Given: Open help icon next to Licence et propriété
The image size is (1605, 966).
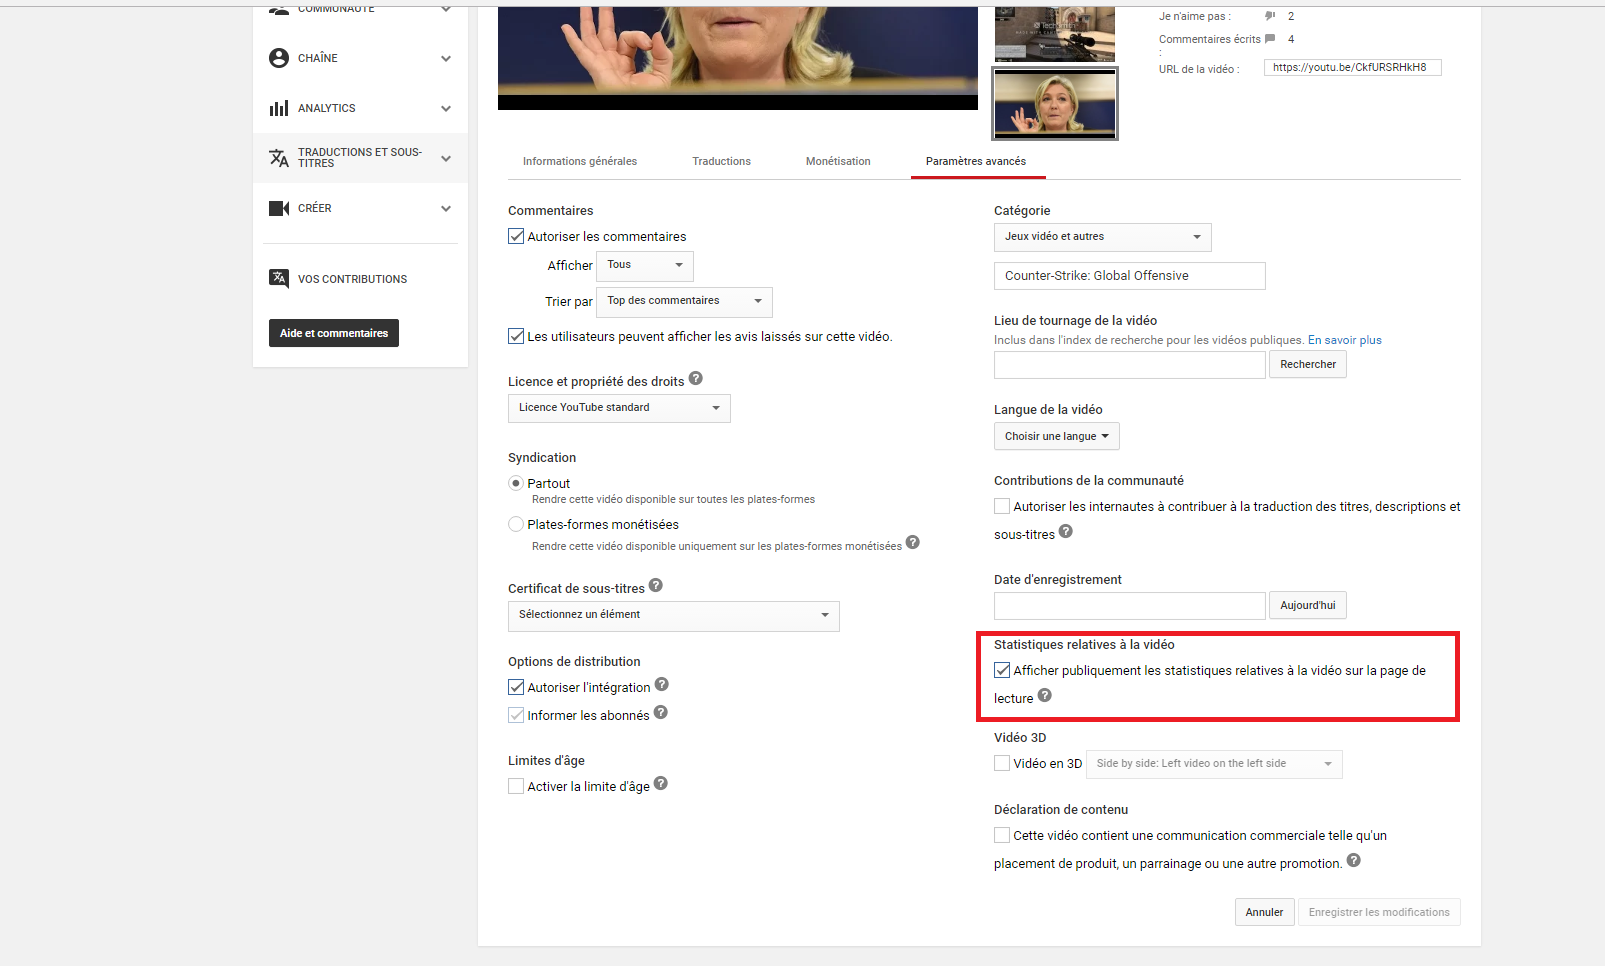Looking at the screenshot, I should tap(696, 379).
